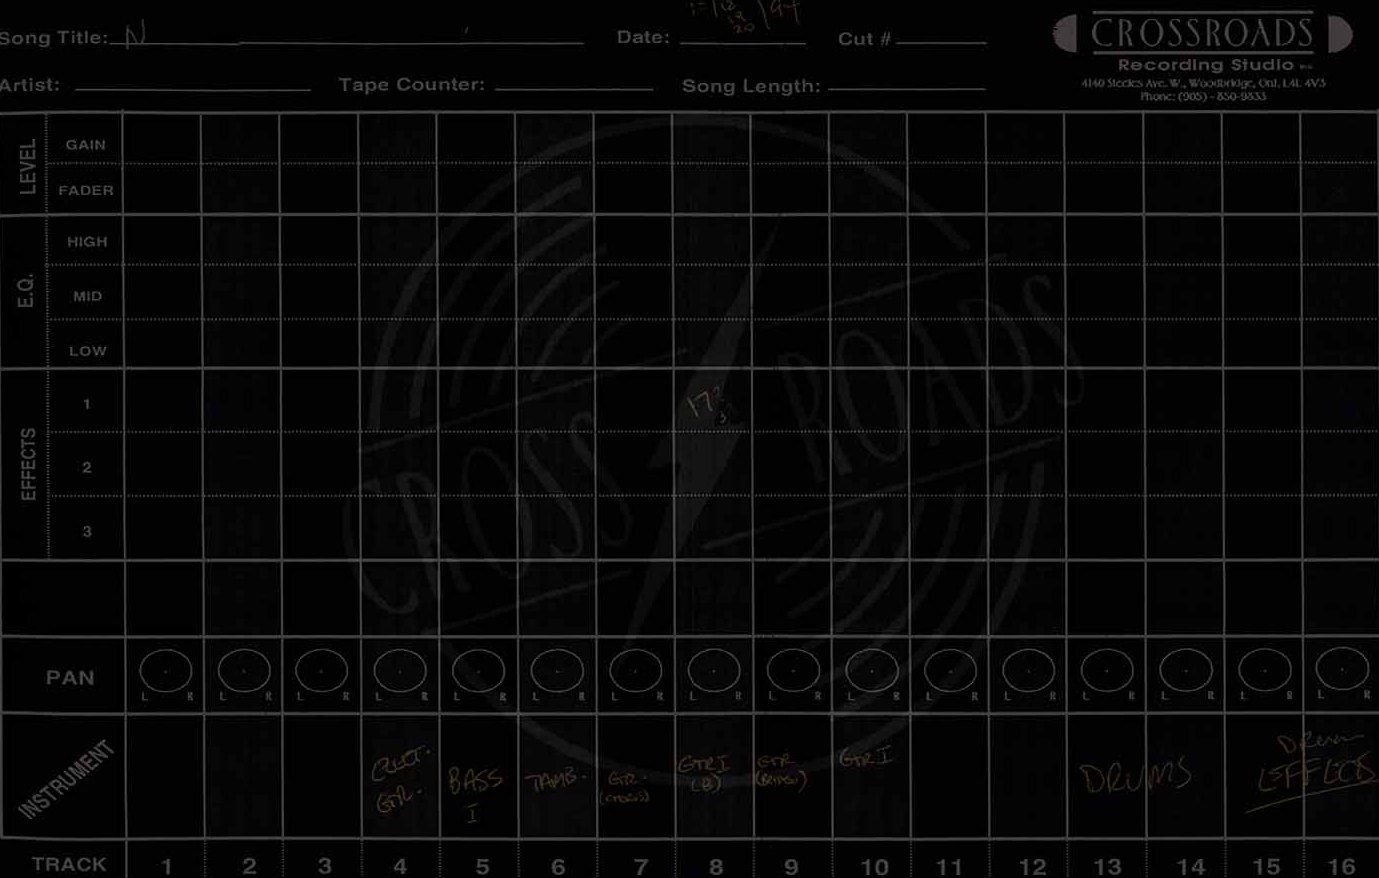
Task: Click the pan circle for track 13
Action: click(1107, 671)
